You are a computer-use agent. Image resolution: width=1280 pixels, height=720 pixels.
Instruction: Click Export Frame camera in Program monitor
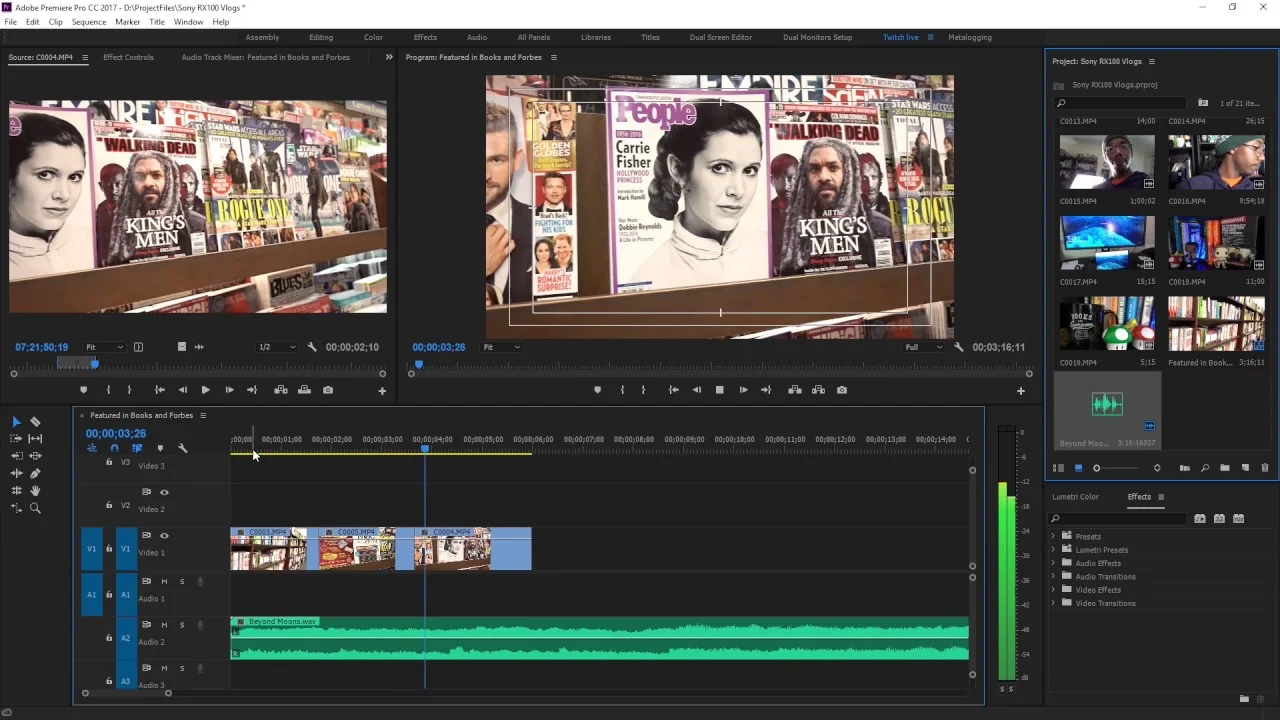point(842,390)
